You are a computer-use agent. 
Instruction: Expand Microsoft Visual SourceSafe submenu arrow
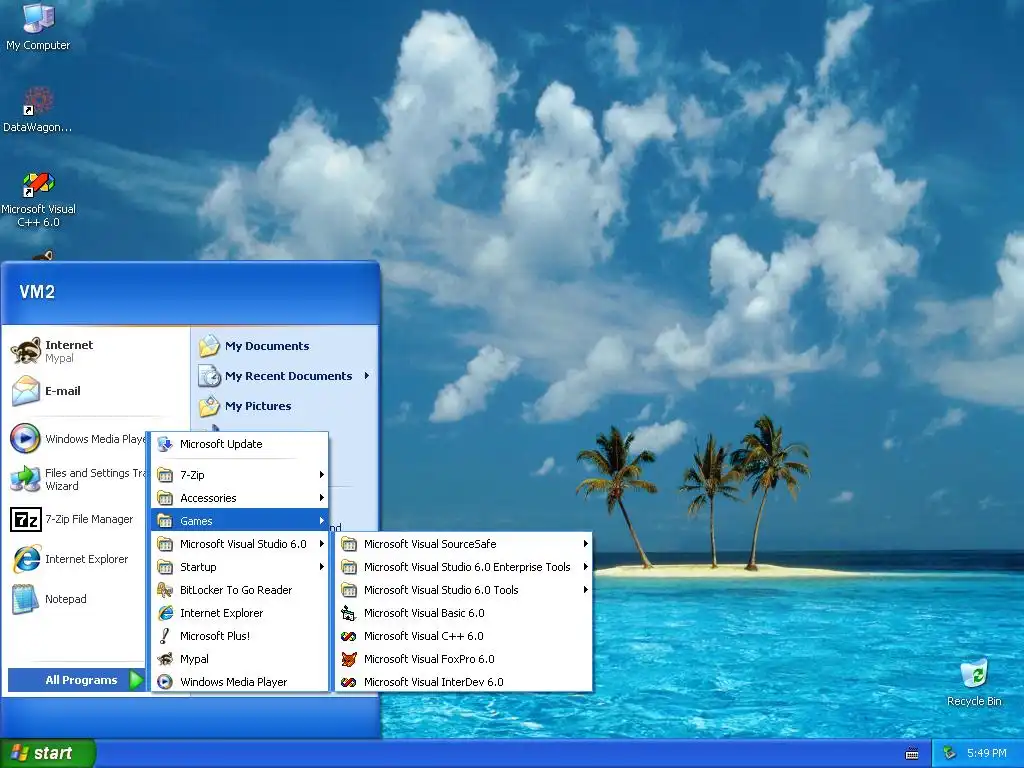click(x=586, y=543)
